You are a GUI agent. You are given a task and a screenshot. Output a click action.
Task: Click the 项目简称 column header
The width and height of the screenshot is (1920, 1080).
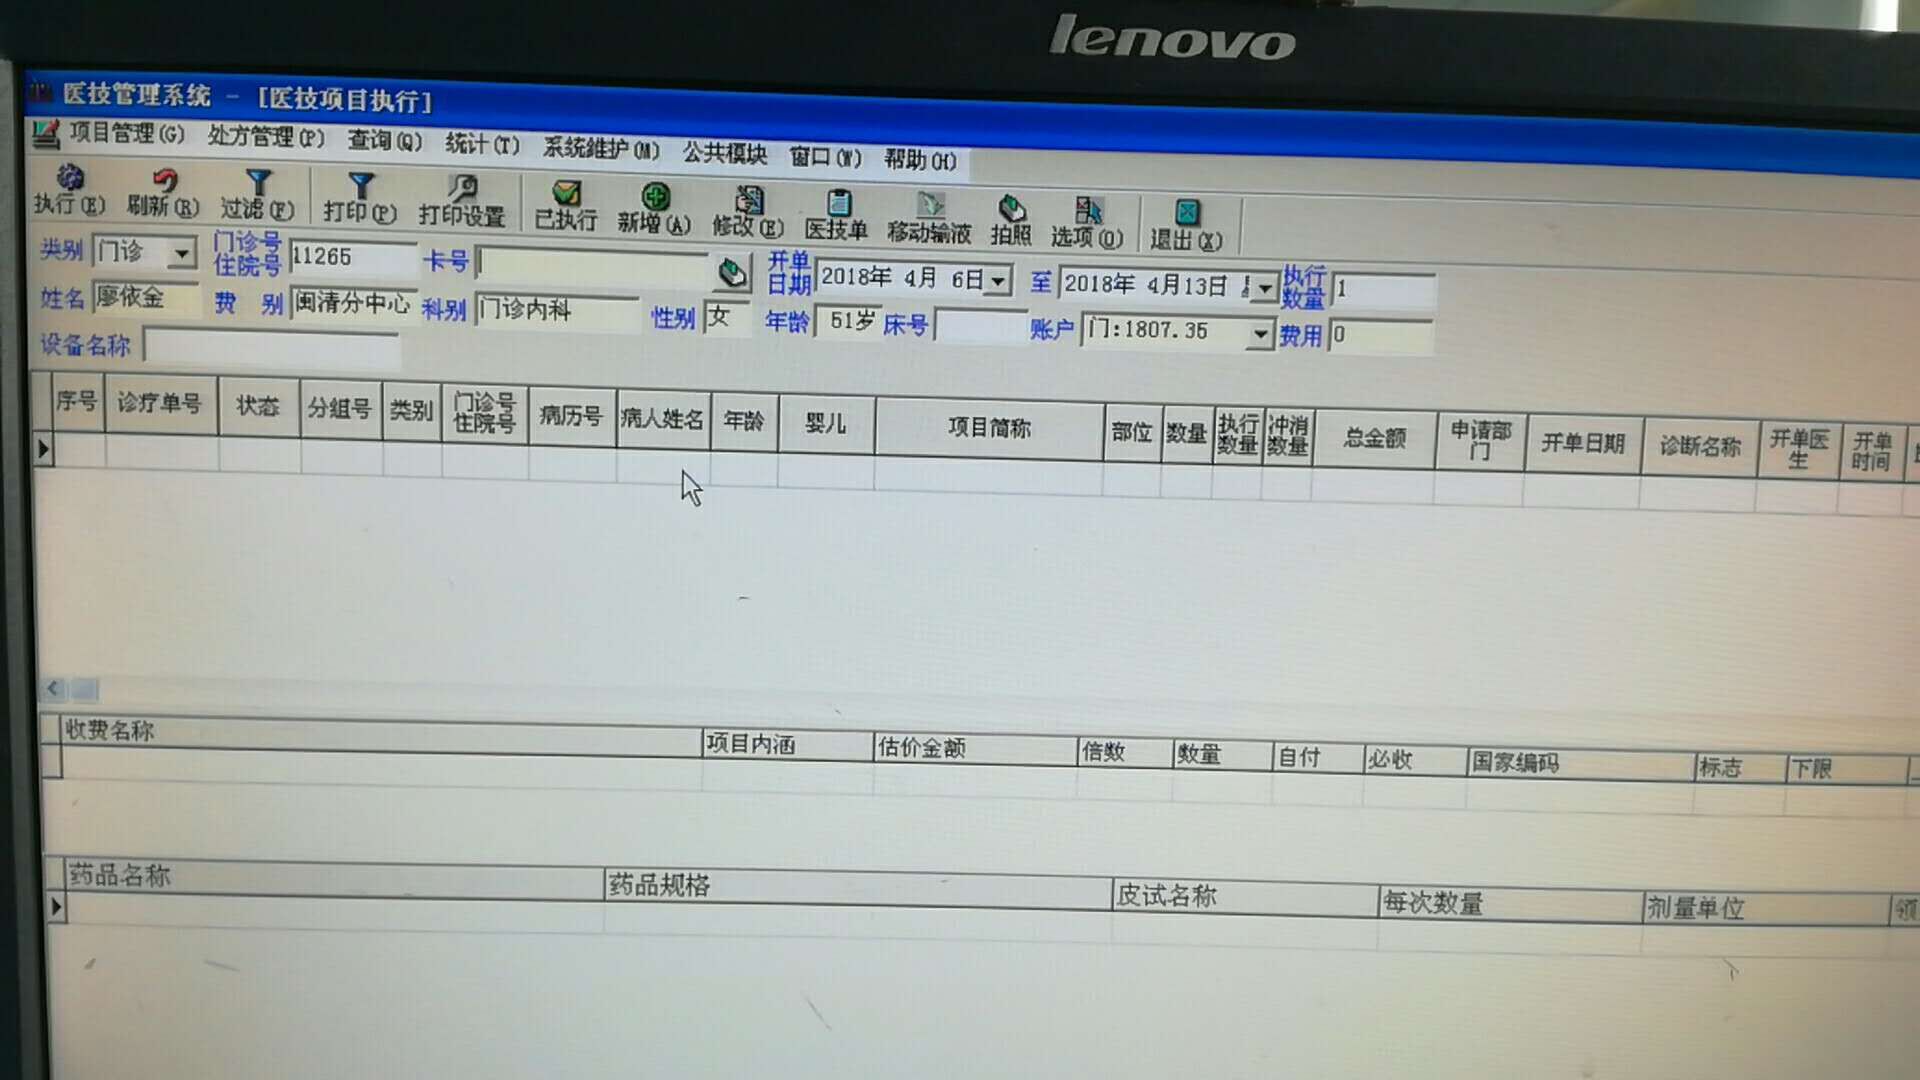coord(989,428)
